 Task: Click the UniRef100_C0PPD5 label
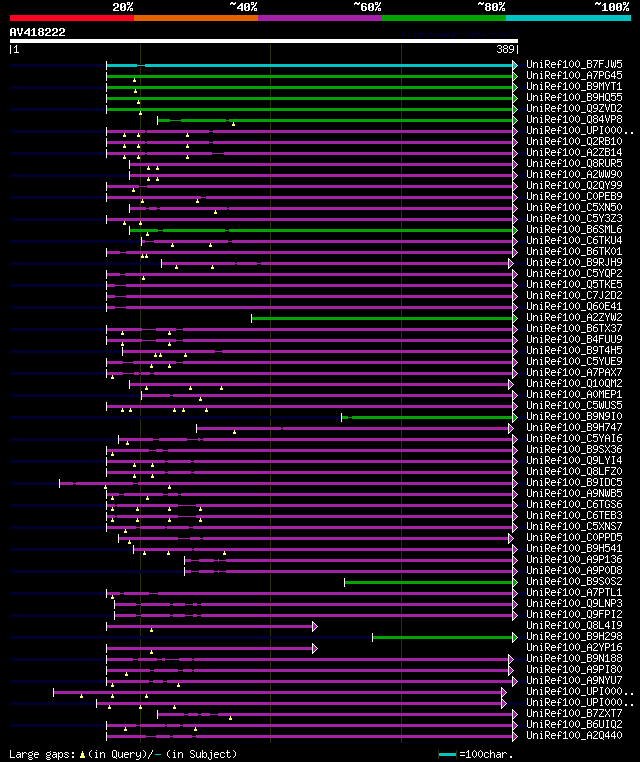pos(574,537)
